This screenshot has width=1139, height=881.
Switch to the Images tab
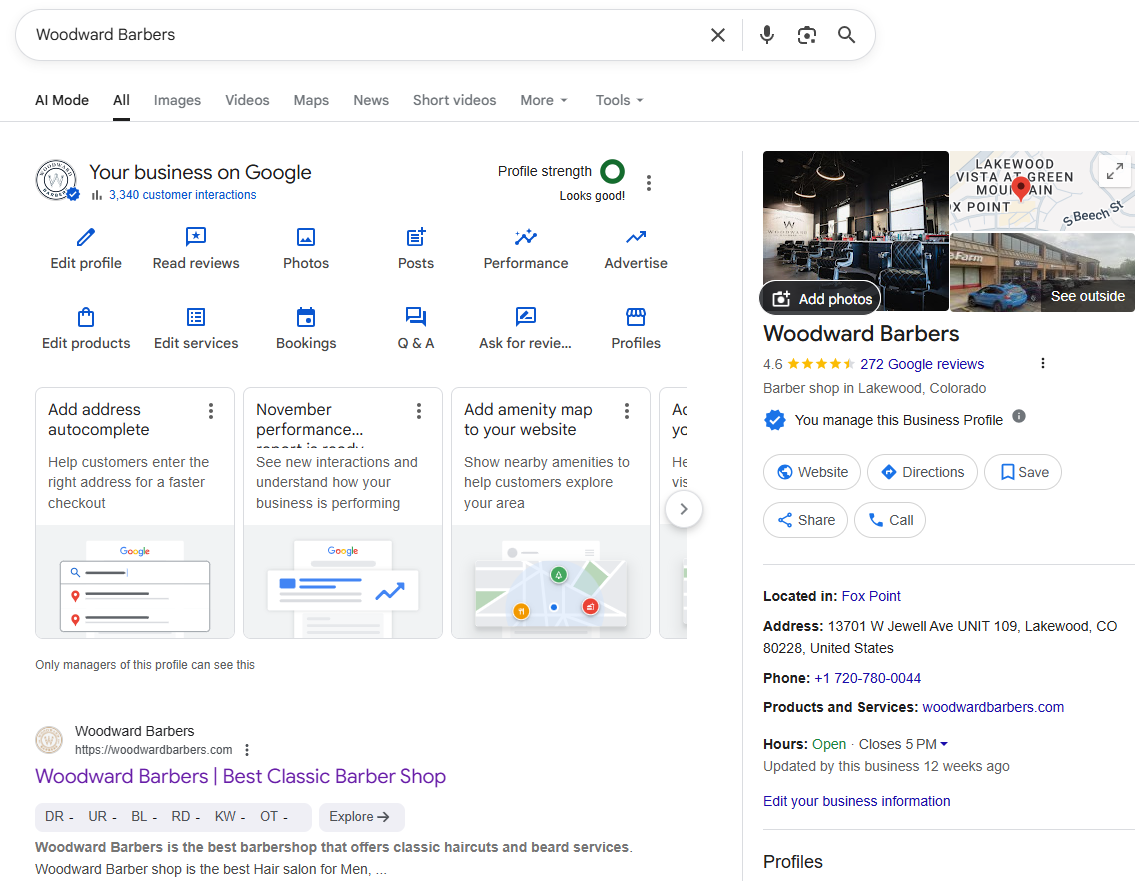(x=177, y=100)
